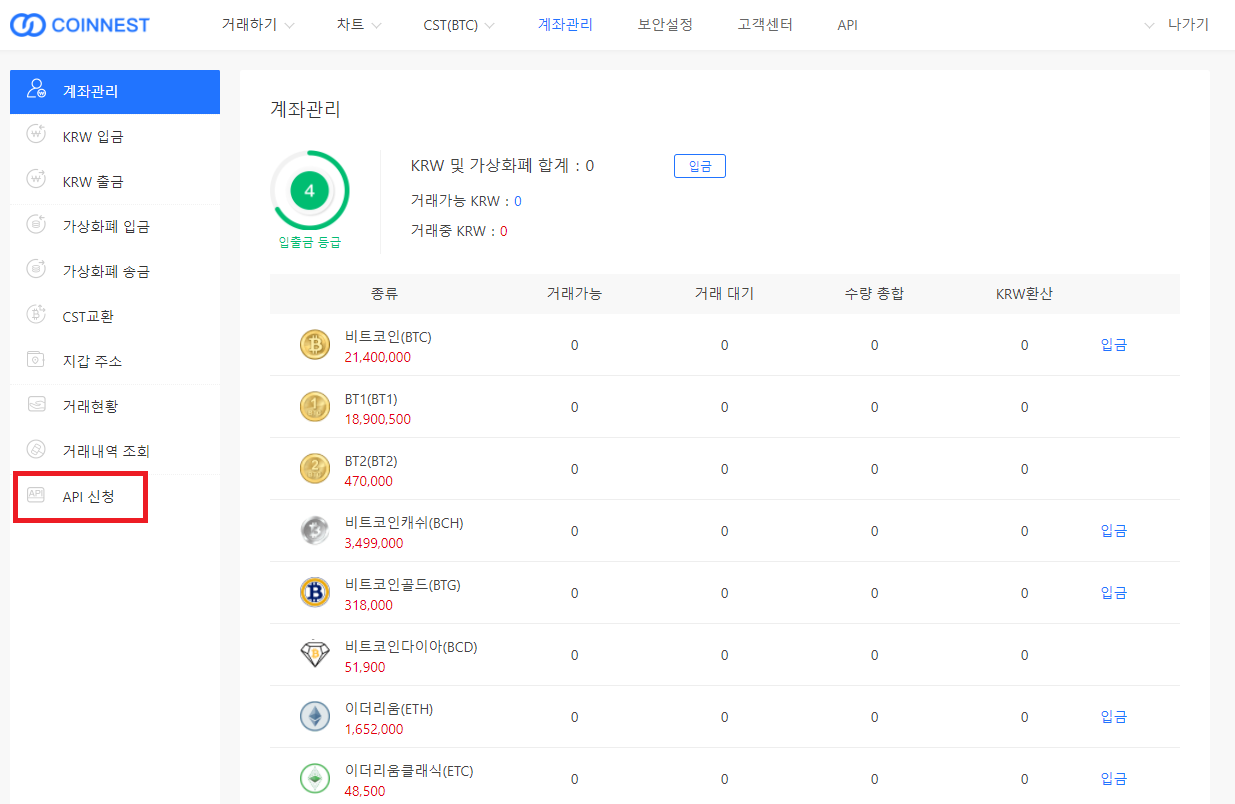
Task: Click the 이더리움 price 1,652,000
Action: [374, 729]
